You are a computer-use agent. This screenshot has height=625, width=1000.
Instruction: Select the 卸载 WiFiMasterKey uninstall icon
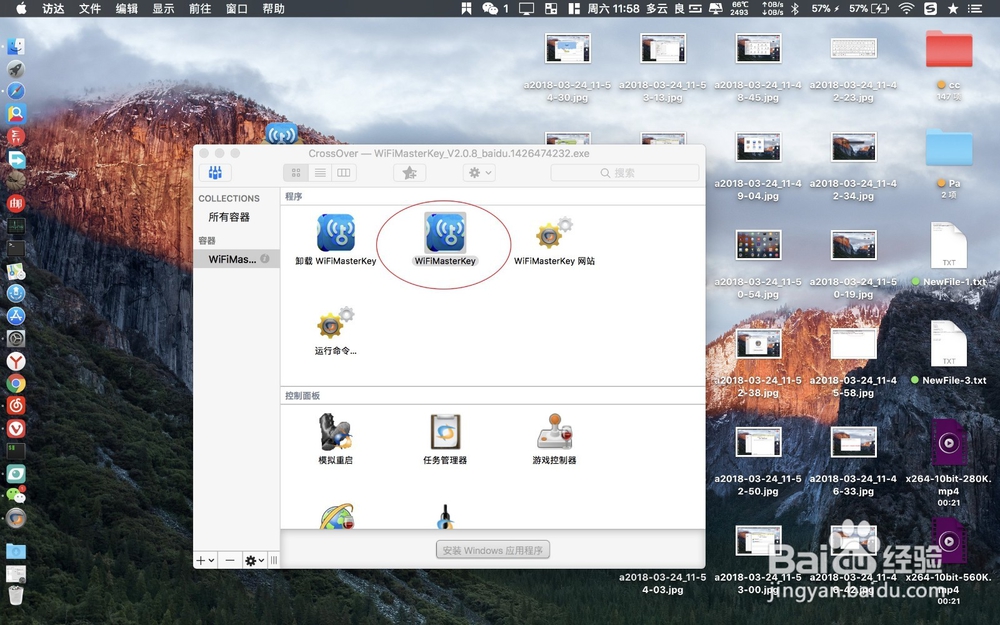[x=335, y=233]
